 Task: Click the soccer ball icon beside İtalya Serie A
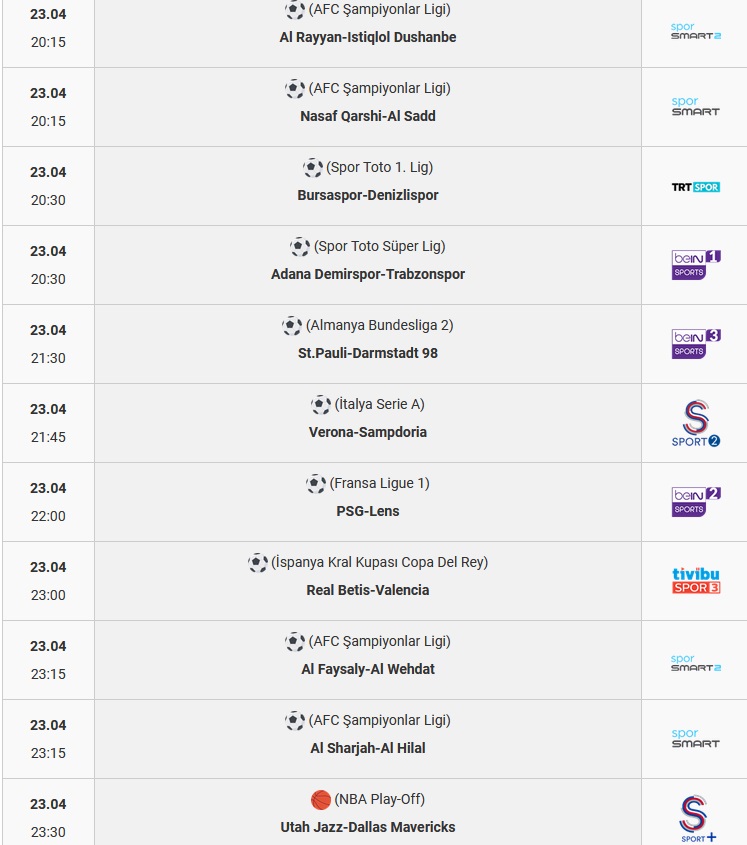pyautogui.click(x=321, y=405)
